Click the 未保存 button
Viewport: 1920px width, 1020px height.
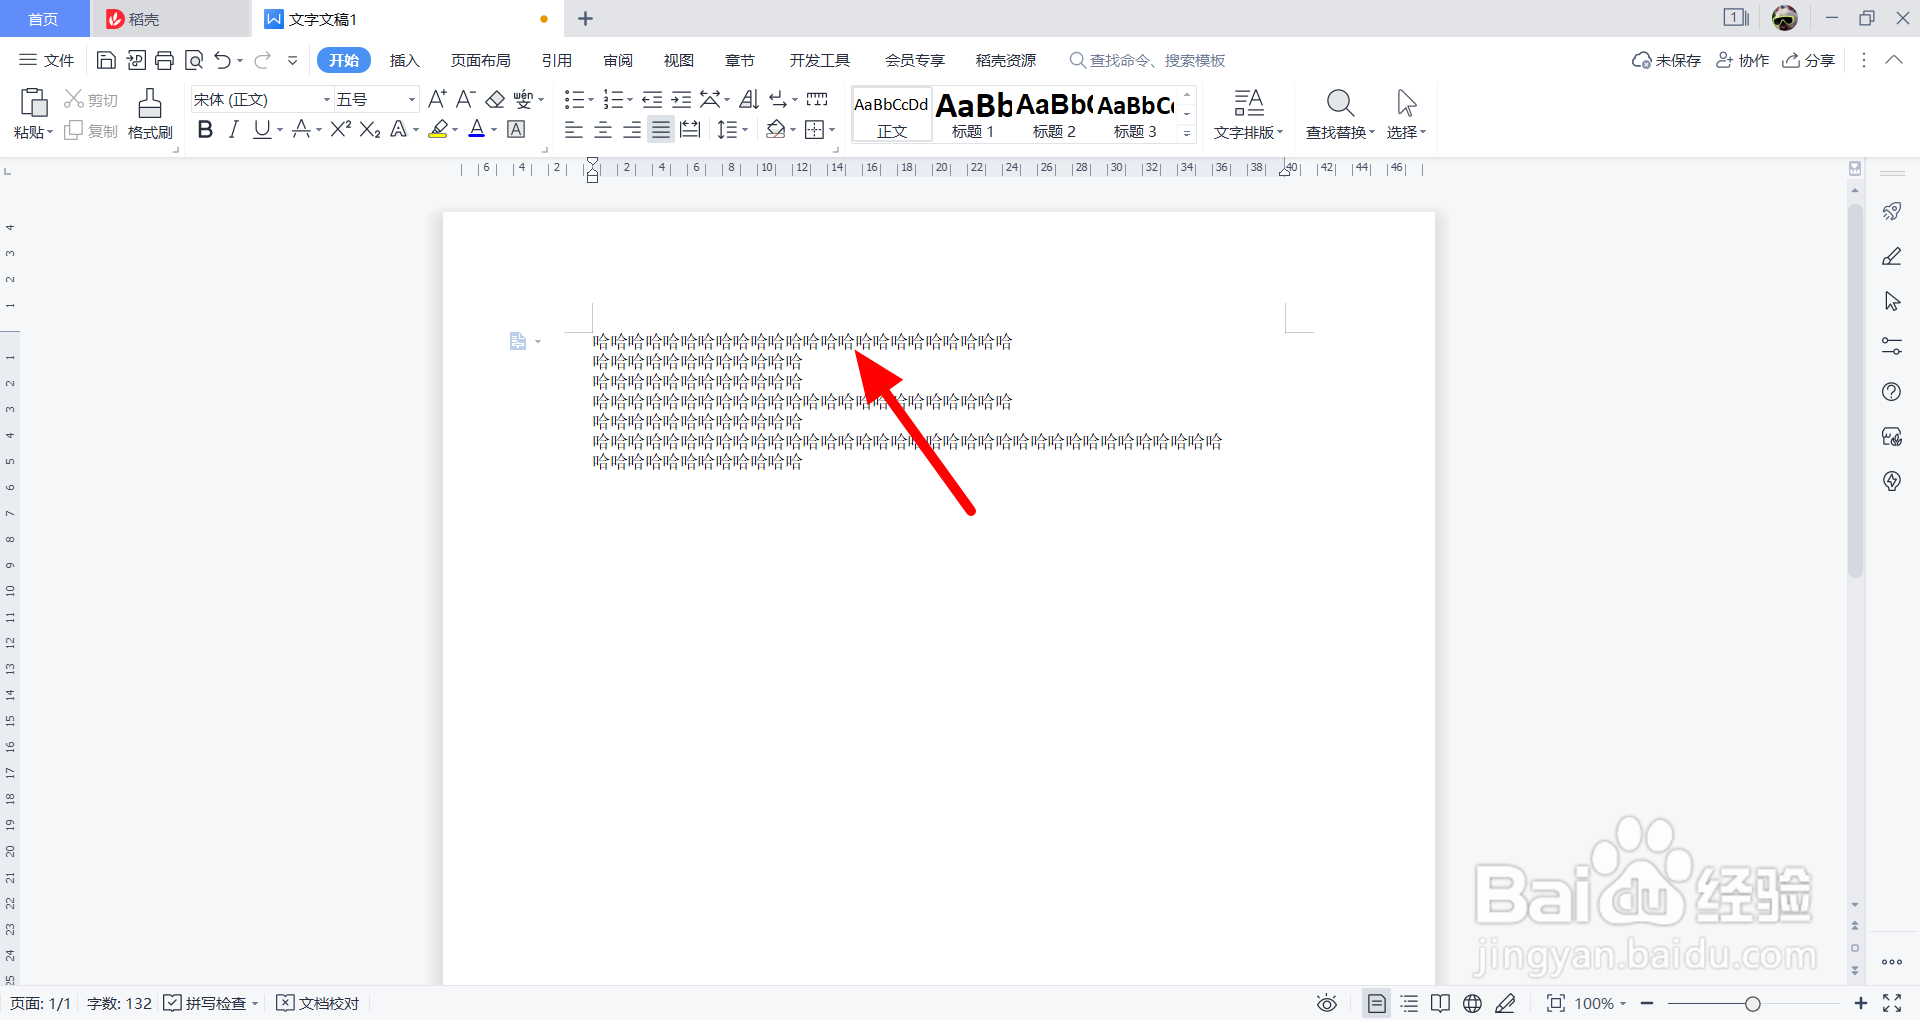pyautogui.click(x=1666, y=60)
